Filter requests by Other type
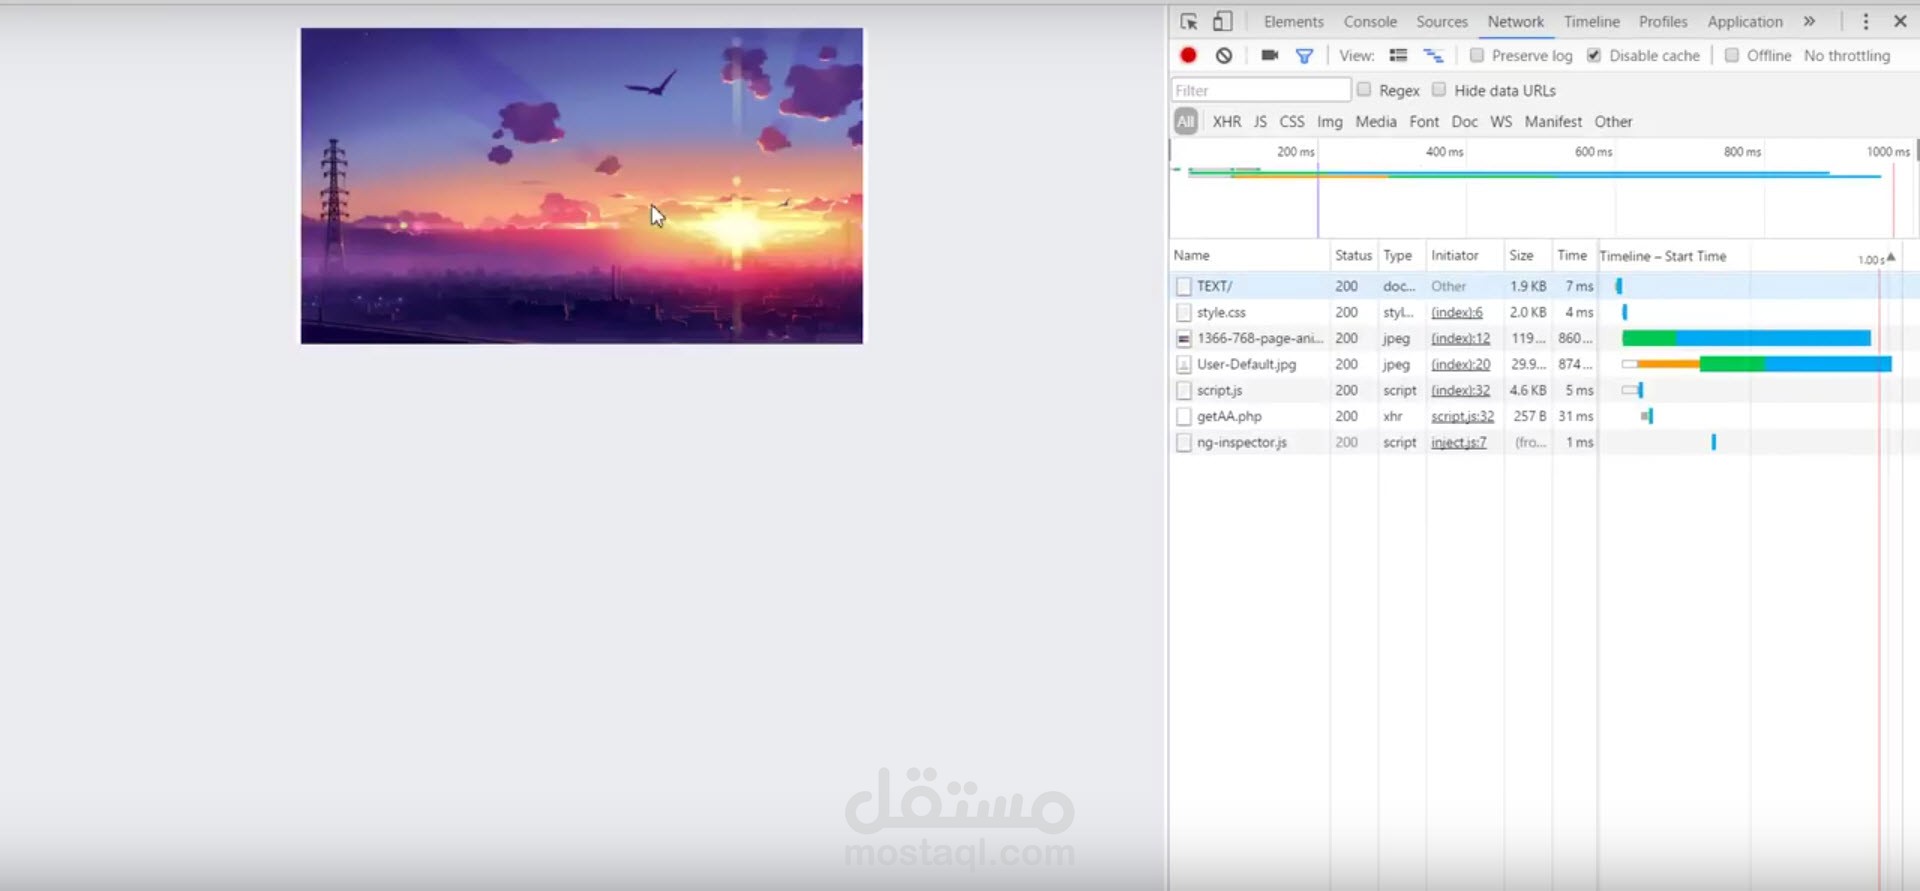The image size is (1920, 891). click(x=1613, y=121)
